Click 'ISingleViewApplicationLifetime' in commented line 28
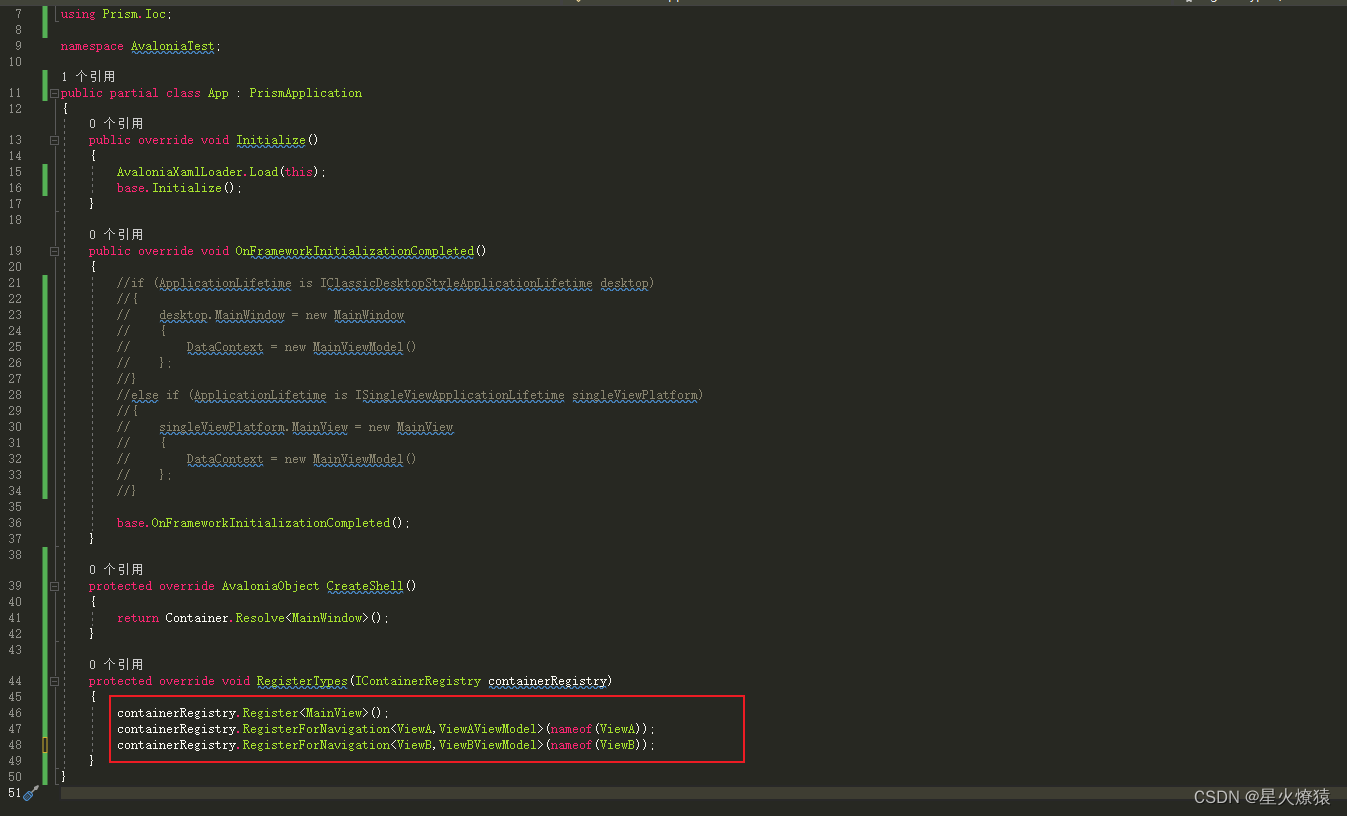 click(x=459, y=395)
